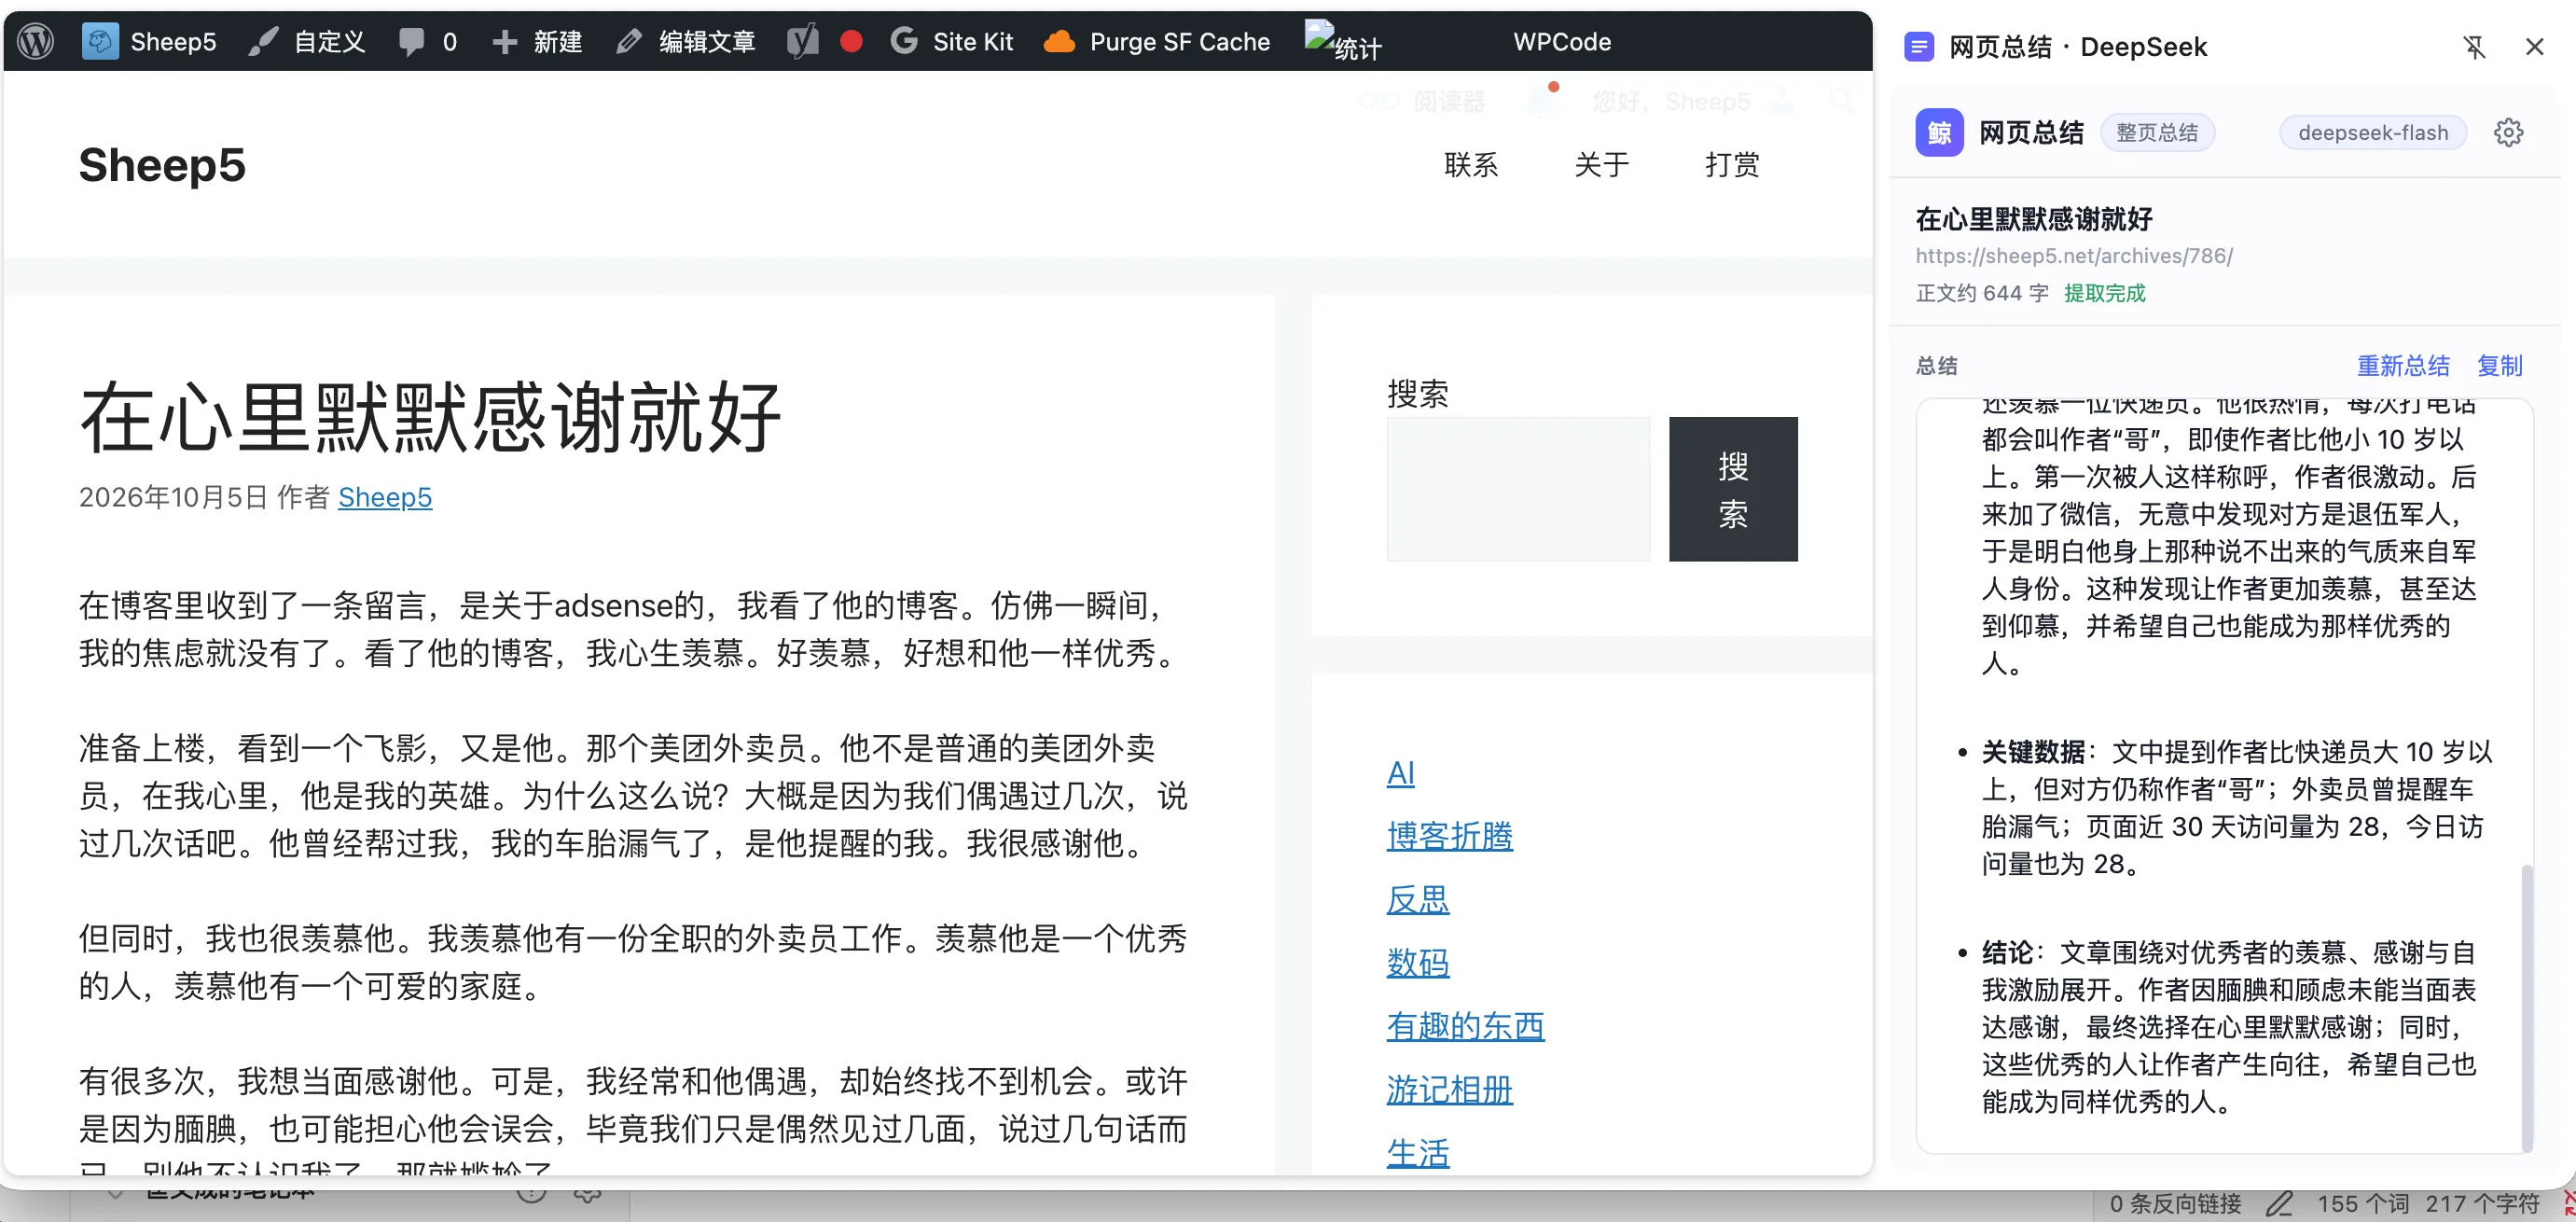Click the purple 鲸 whale logo icon
2576x1222 pixels.
(1939, 132)
